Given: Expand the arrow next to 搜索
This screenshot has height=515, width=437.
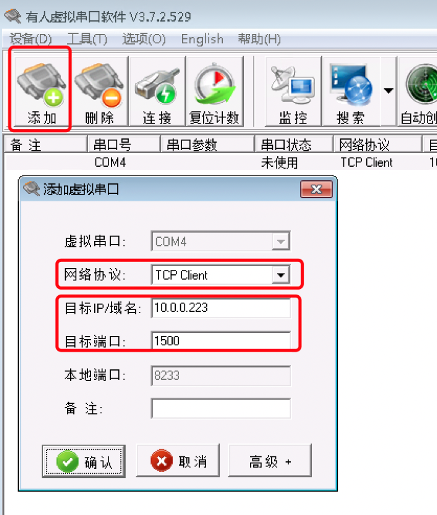Looking at the screenshot, I should (x=388, y=91).
